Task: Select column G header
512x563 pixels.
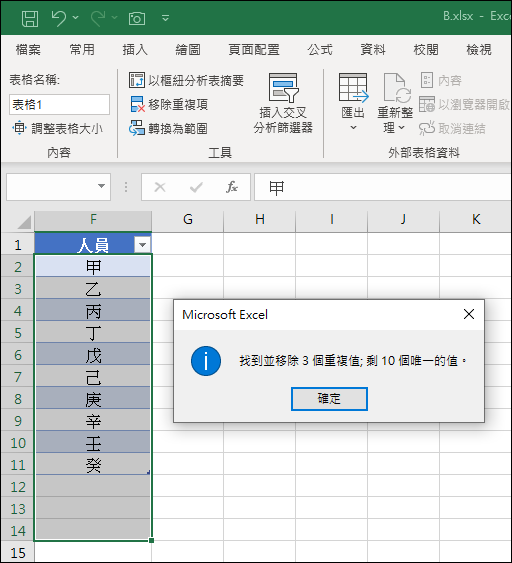Action: point(187,219)
